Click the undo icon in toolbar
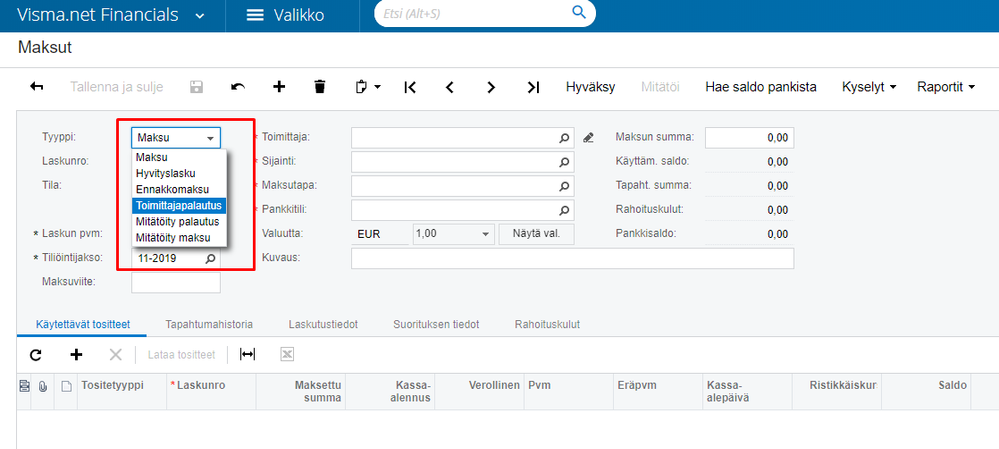This screenshot has height=449, width=999. point(237,87)
